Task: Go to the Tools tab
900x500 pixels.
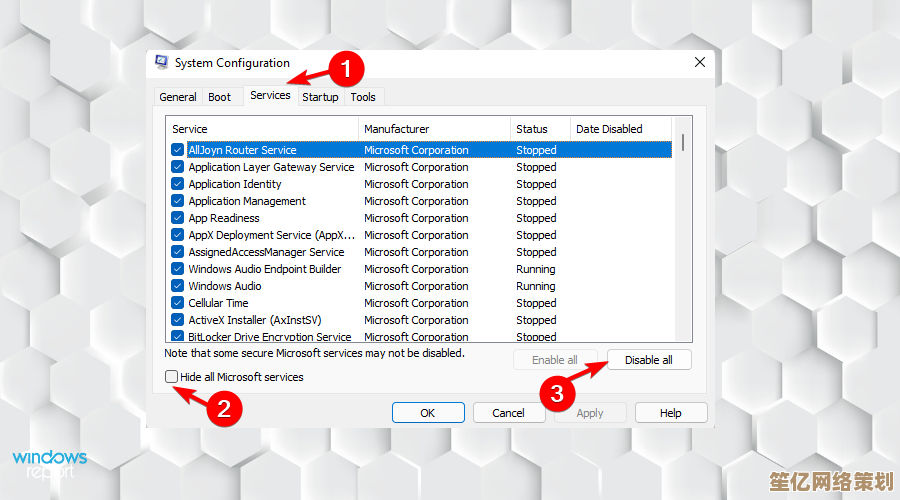Action: pos(363,97)
